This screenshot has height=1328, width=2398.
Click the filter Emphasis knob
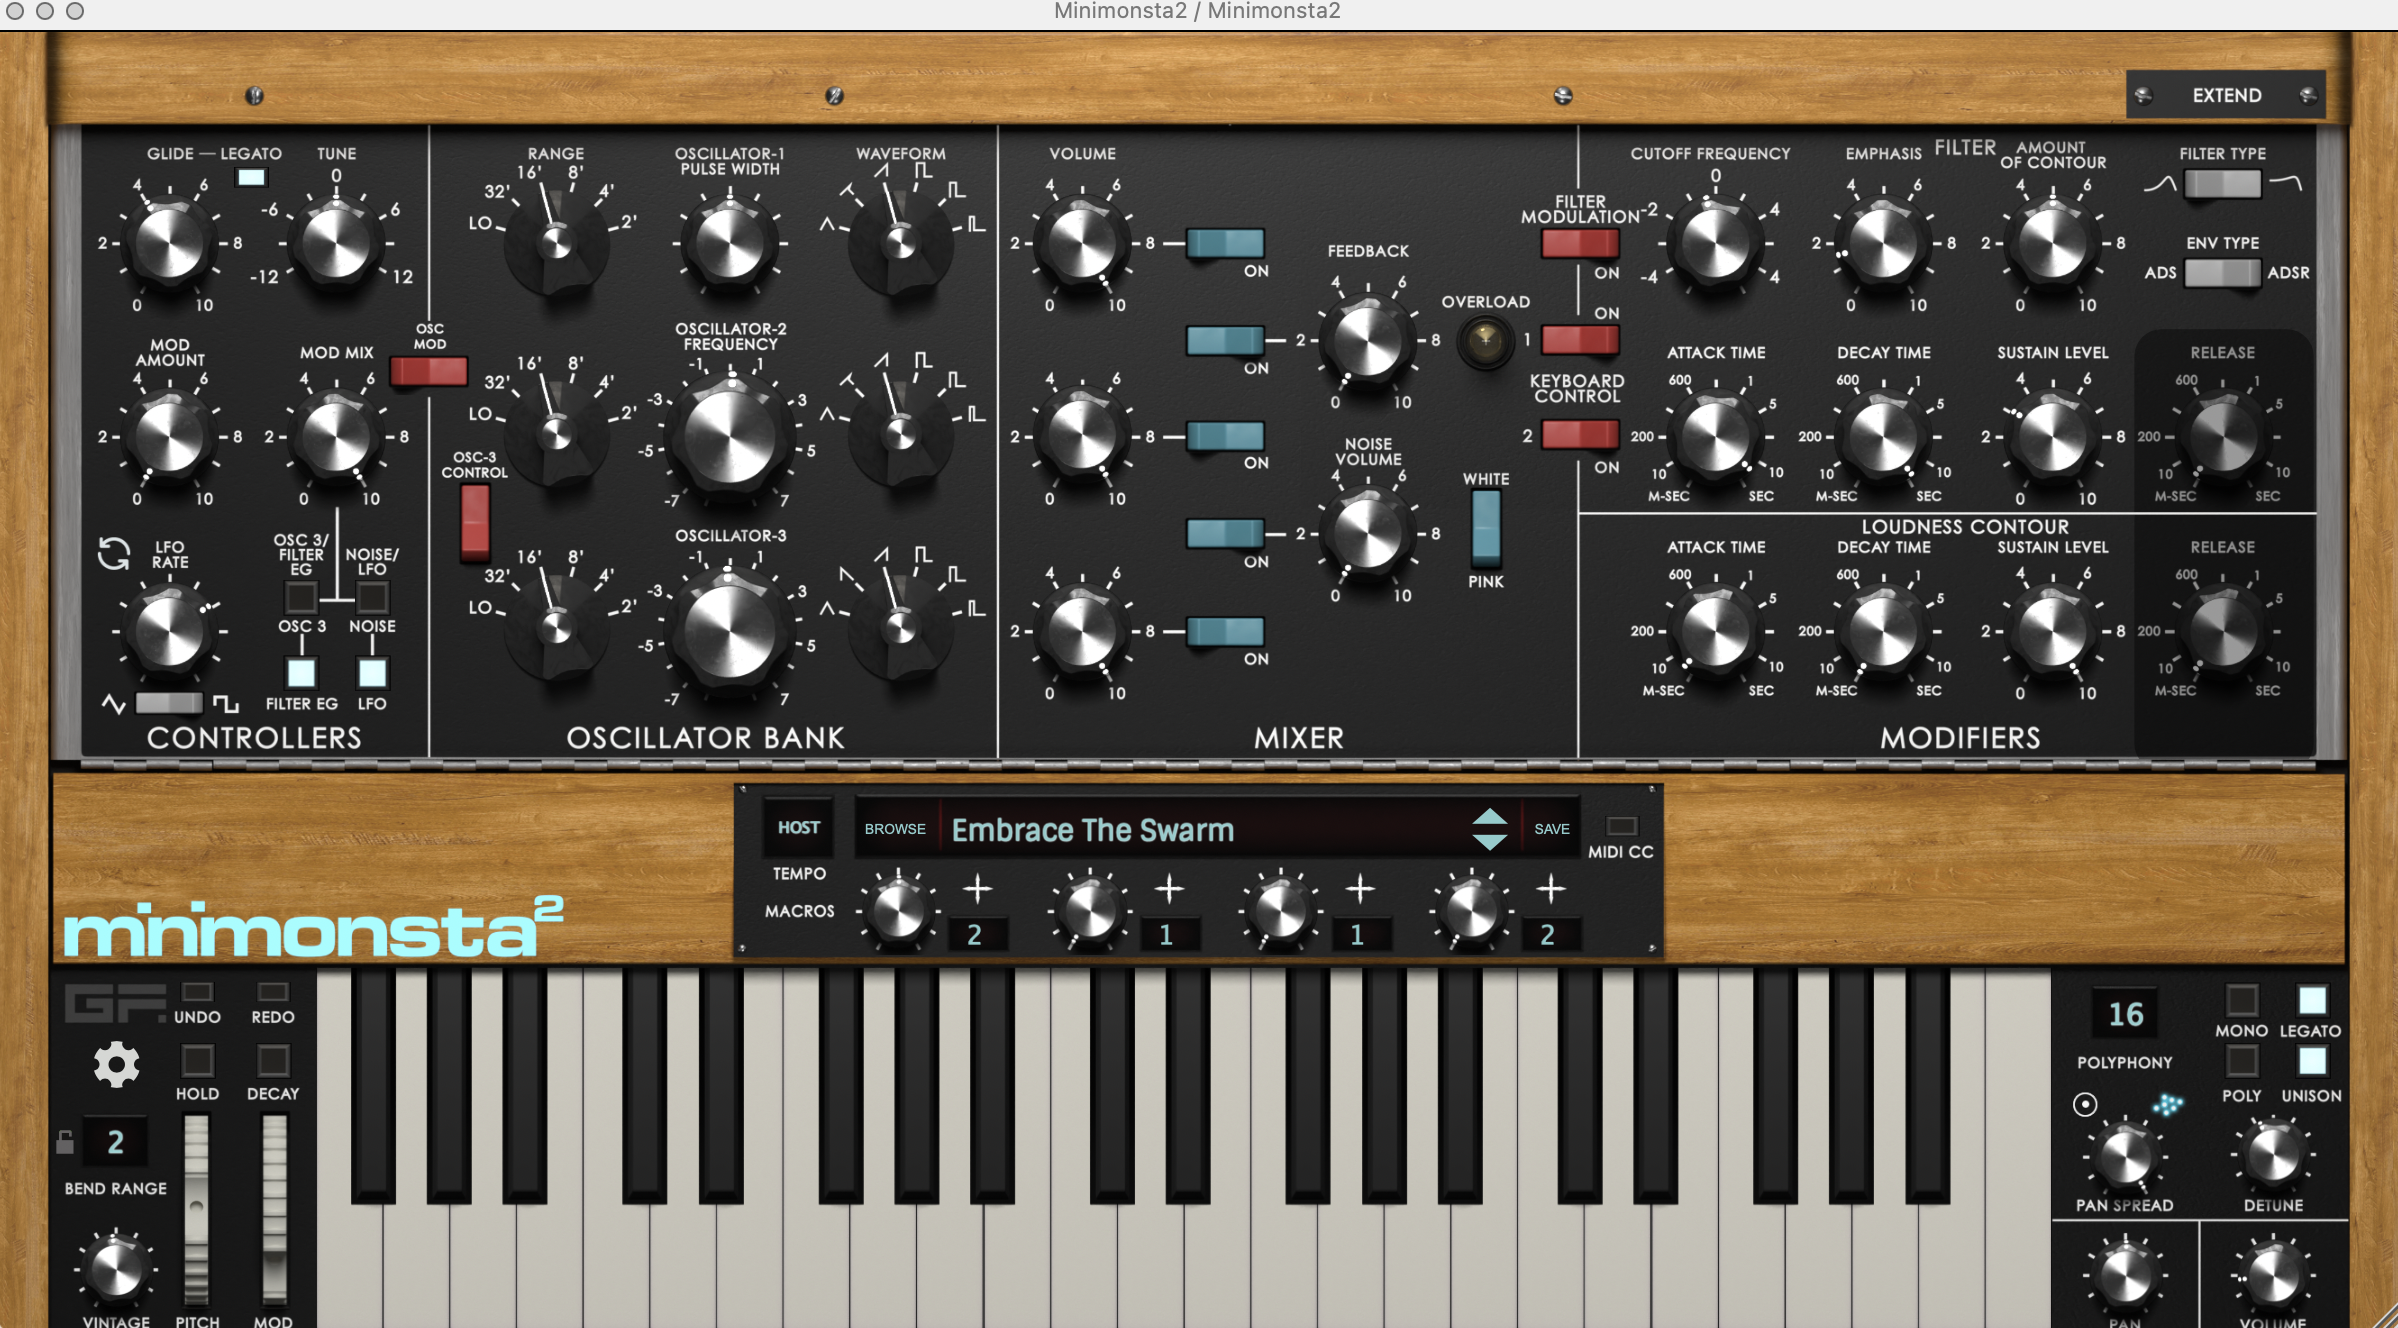point(1883,243)
